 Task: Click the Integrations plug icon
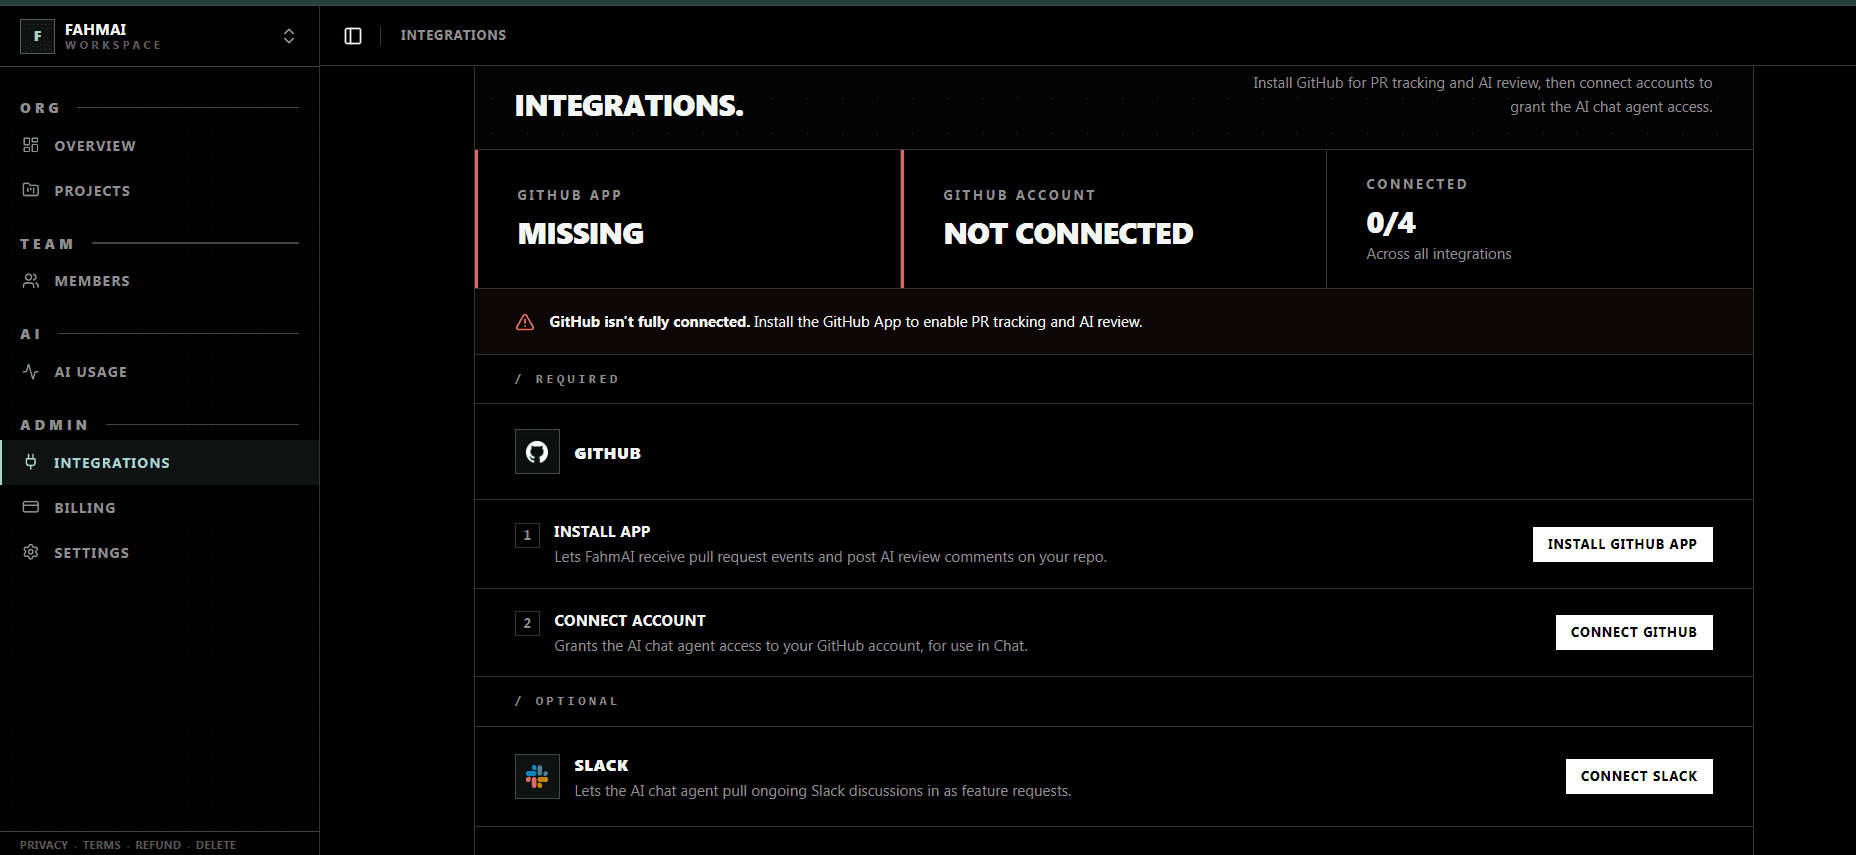[x=31, y=462]
